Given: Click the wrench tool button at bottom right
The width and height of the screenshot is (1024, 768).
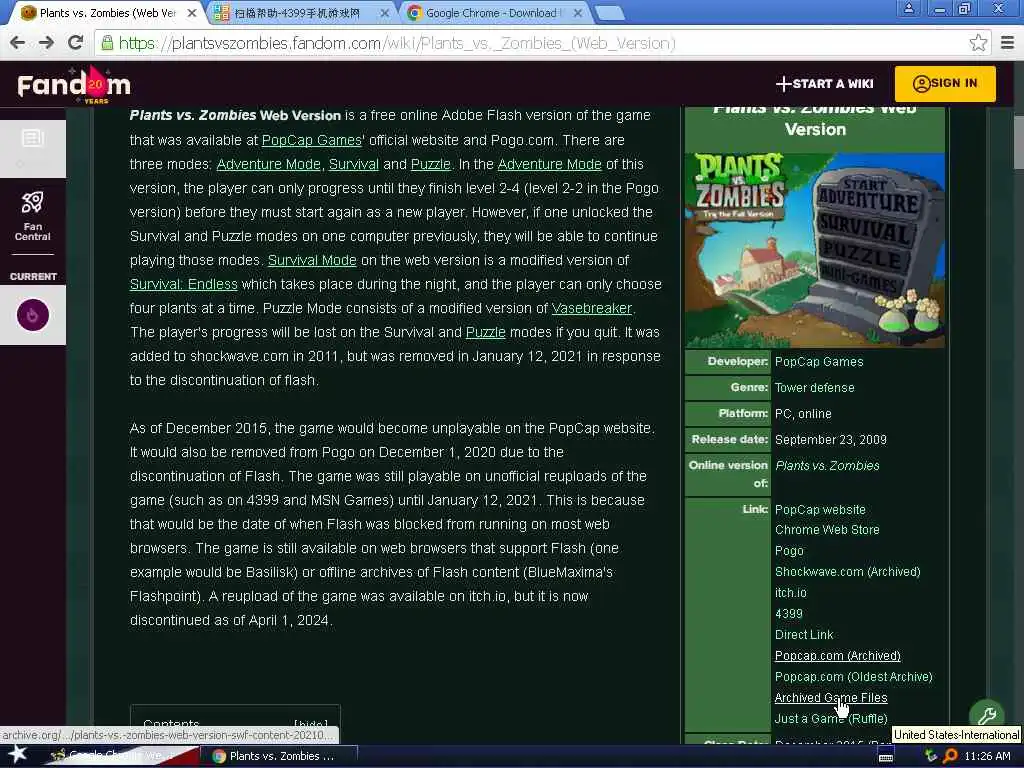Looking at the screenshot, I should pos(986,716).
